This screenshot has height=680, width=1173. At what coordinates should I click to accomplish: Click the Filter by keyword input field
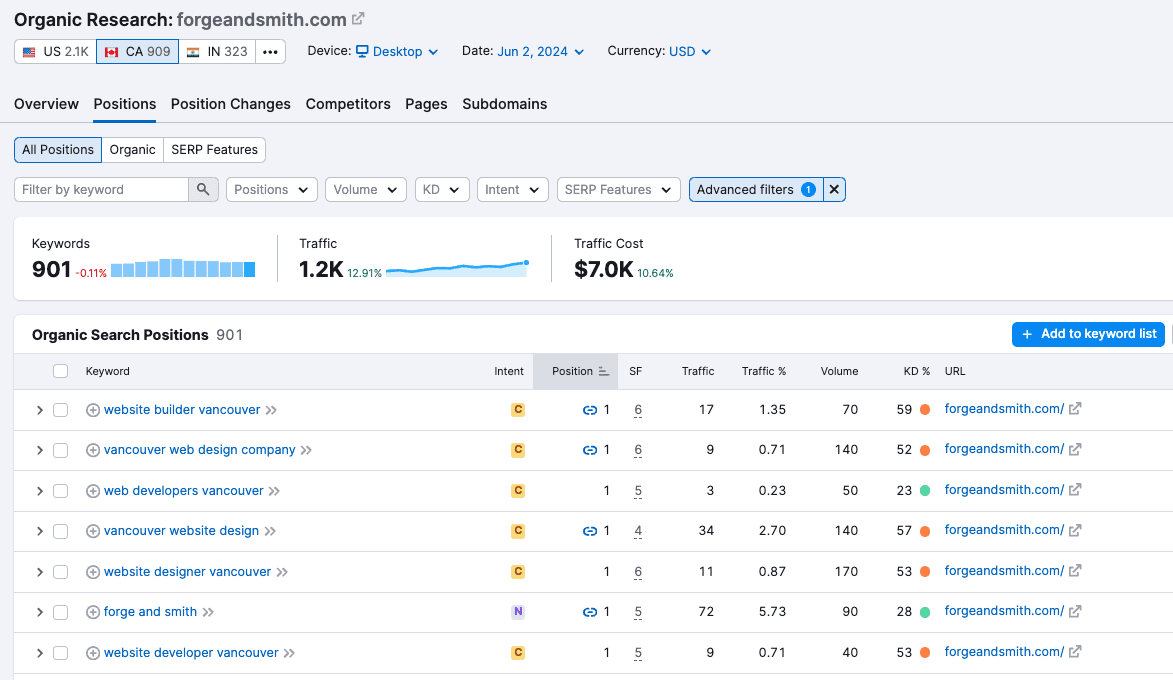tap(101, 190)
